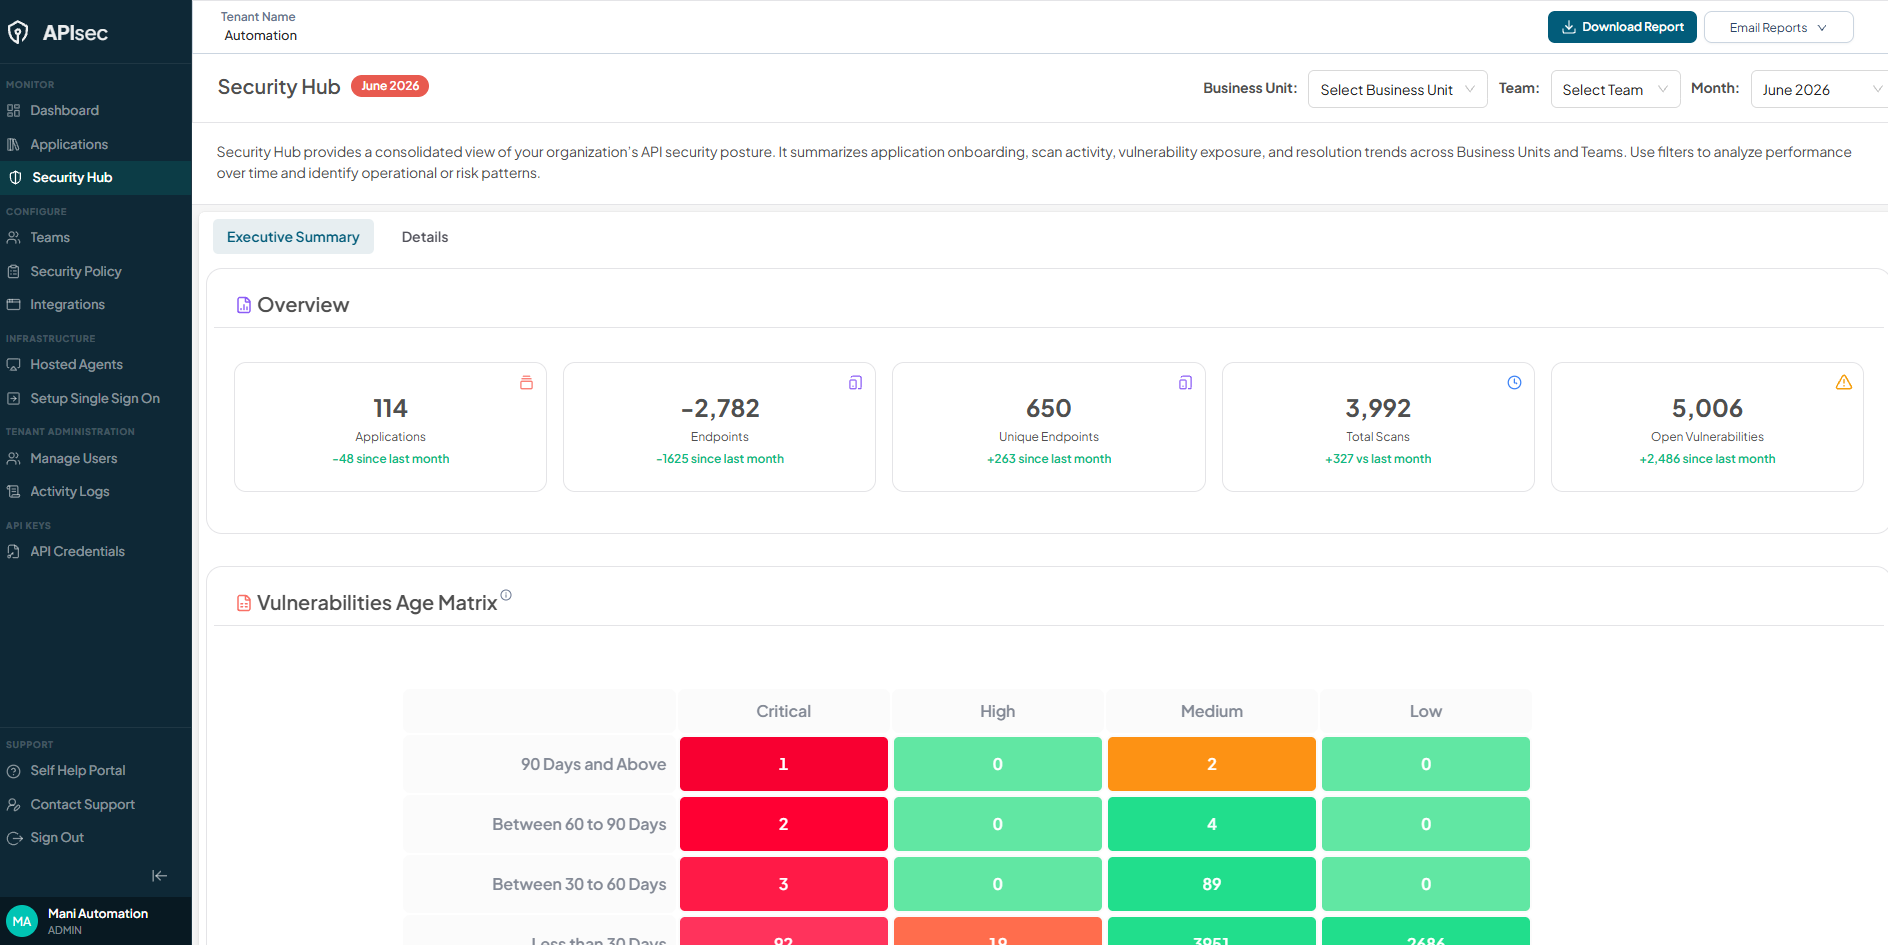Image resolution: width=1888 pixels, height=945 pixels.
Task: Select the Executive Summary tab
Action: tap(293, 237)
